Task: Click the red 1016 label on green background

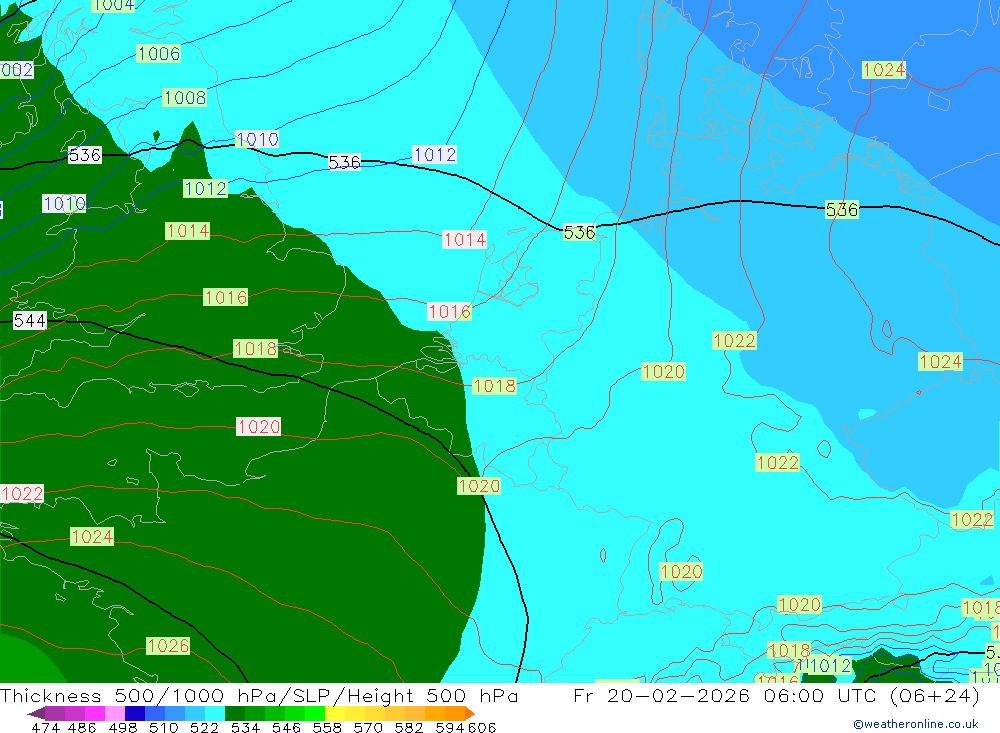Action: click(226, 297)
